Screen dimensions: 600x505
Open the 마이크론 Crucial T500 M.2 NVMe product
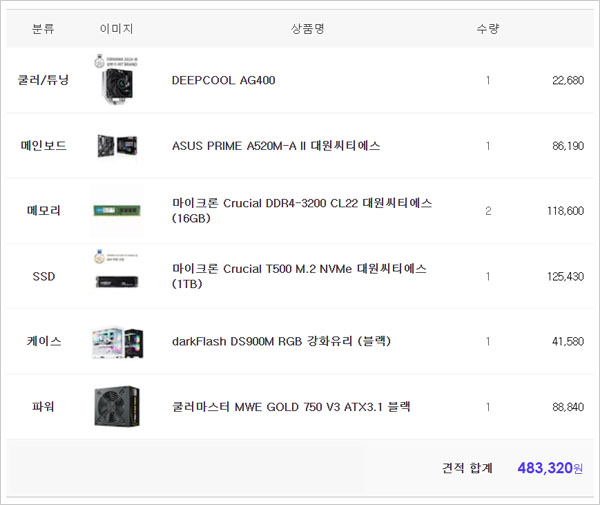pyautogui.click(x=299, y=276)
